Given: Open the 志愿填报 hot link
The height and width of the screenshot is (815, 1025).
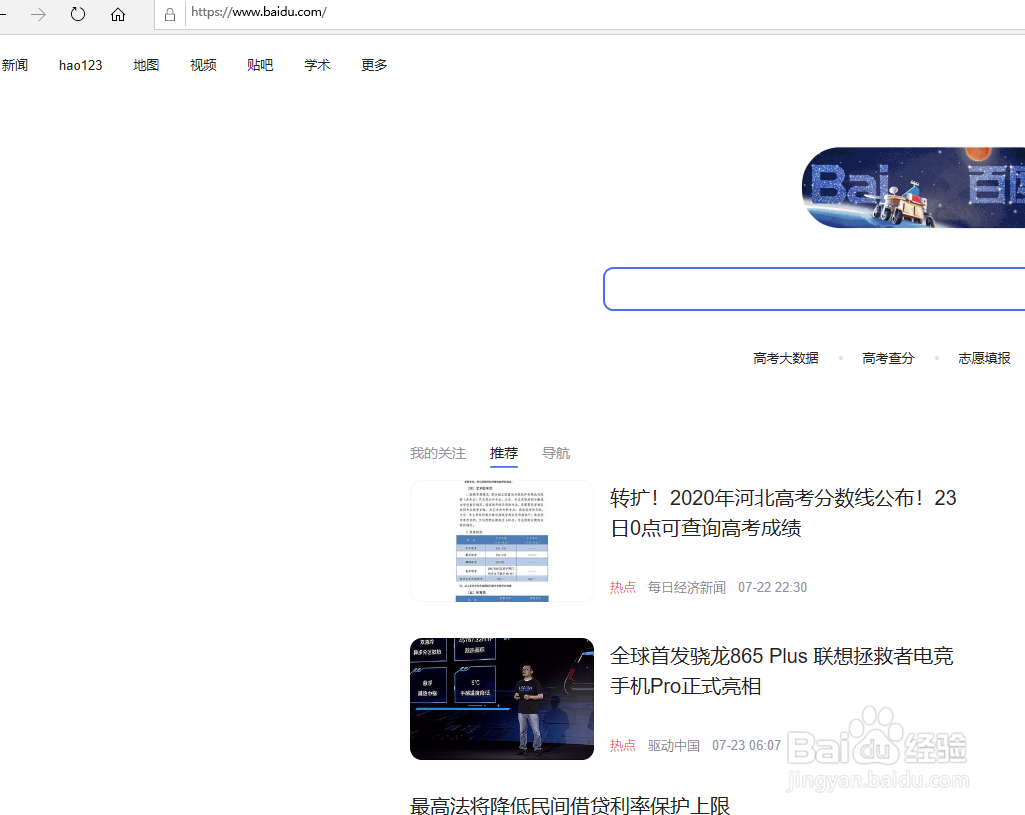Looking at the screenshot, I should click(984, 358).
